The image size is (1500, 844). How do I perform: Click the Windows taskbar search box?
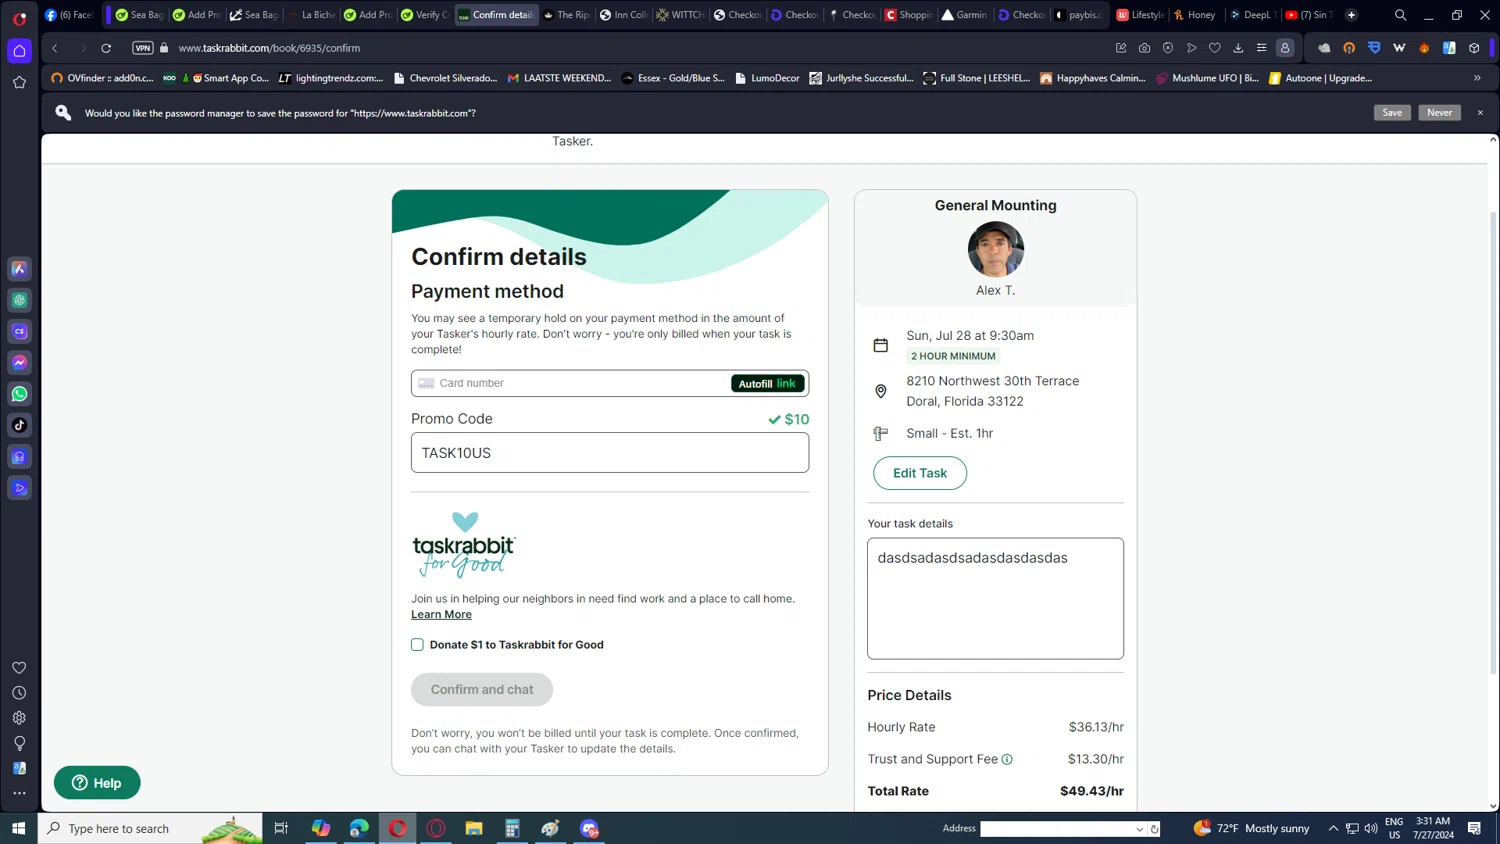(150, 828)
